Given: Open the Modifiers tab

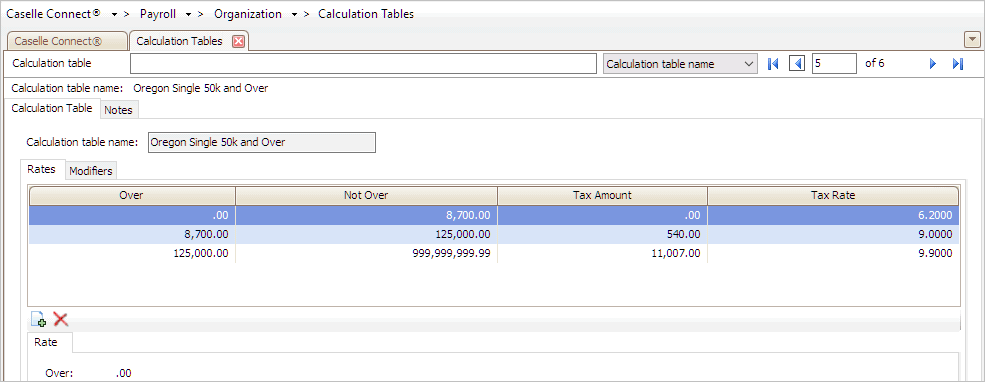Looking at the screenshot, I should click(x=90, y=171).
